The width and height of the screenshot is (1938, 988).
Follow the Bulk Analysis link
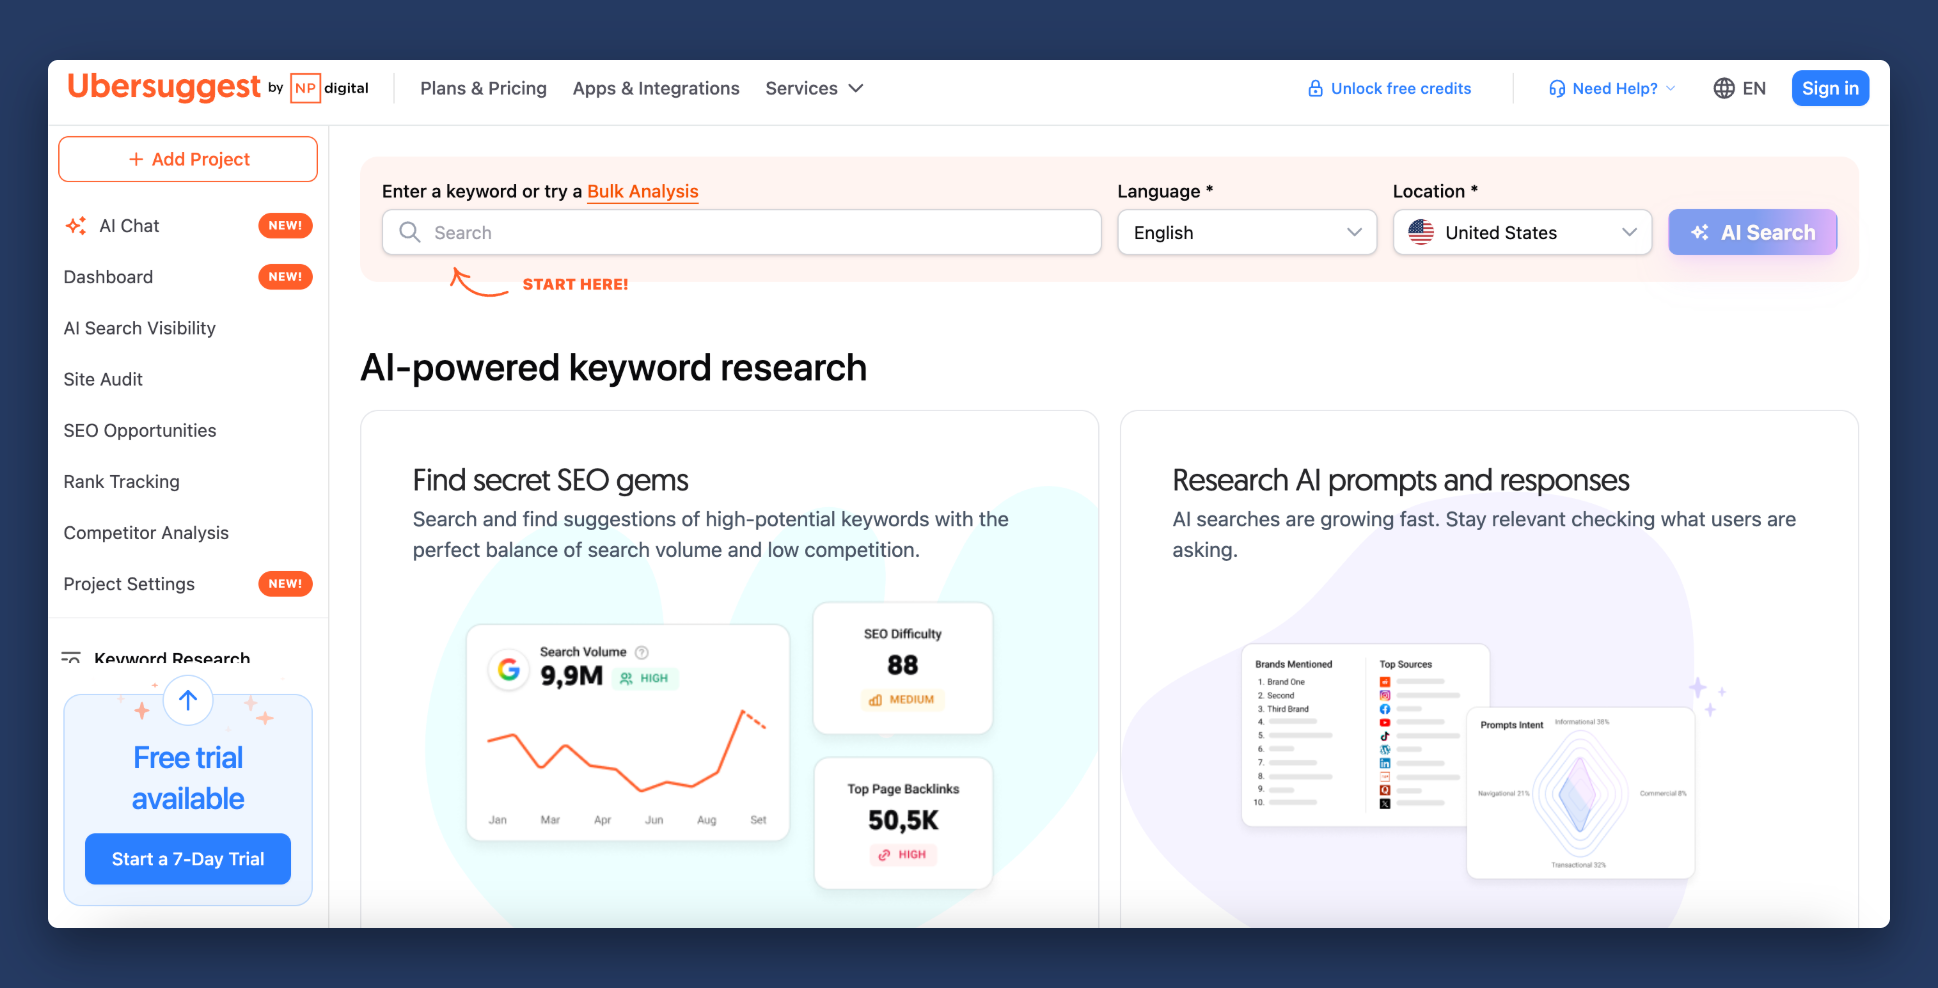tap(643, 191)
